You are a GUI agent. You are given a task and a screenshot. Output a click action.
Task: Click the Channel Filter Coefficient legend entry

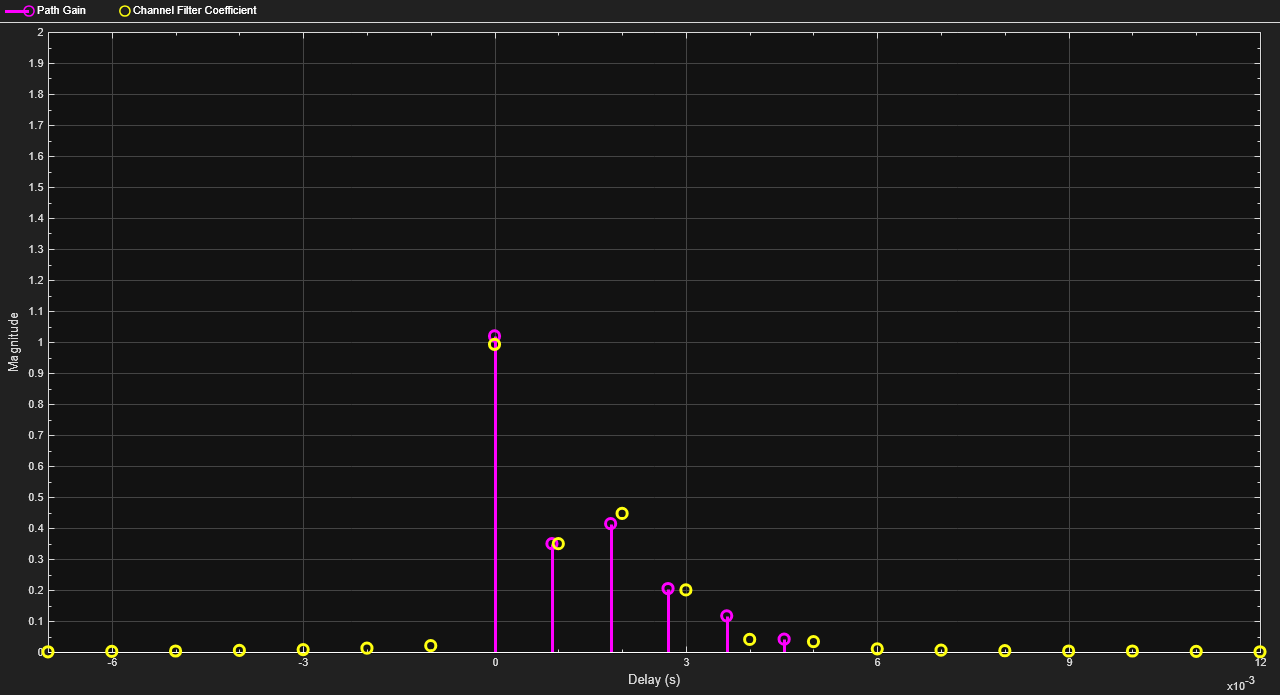[x=187, y=10]
